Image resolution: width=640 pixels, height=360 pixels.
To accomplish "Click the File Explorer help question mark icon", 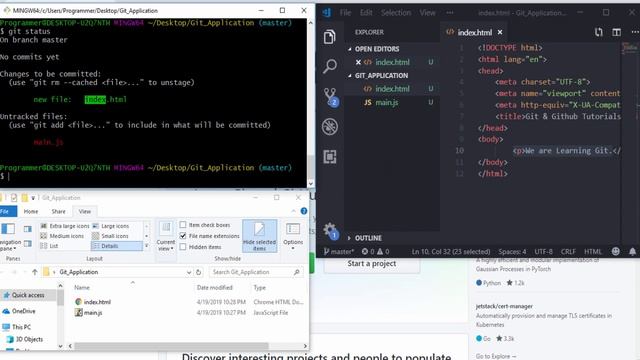I will pos(304,211).
